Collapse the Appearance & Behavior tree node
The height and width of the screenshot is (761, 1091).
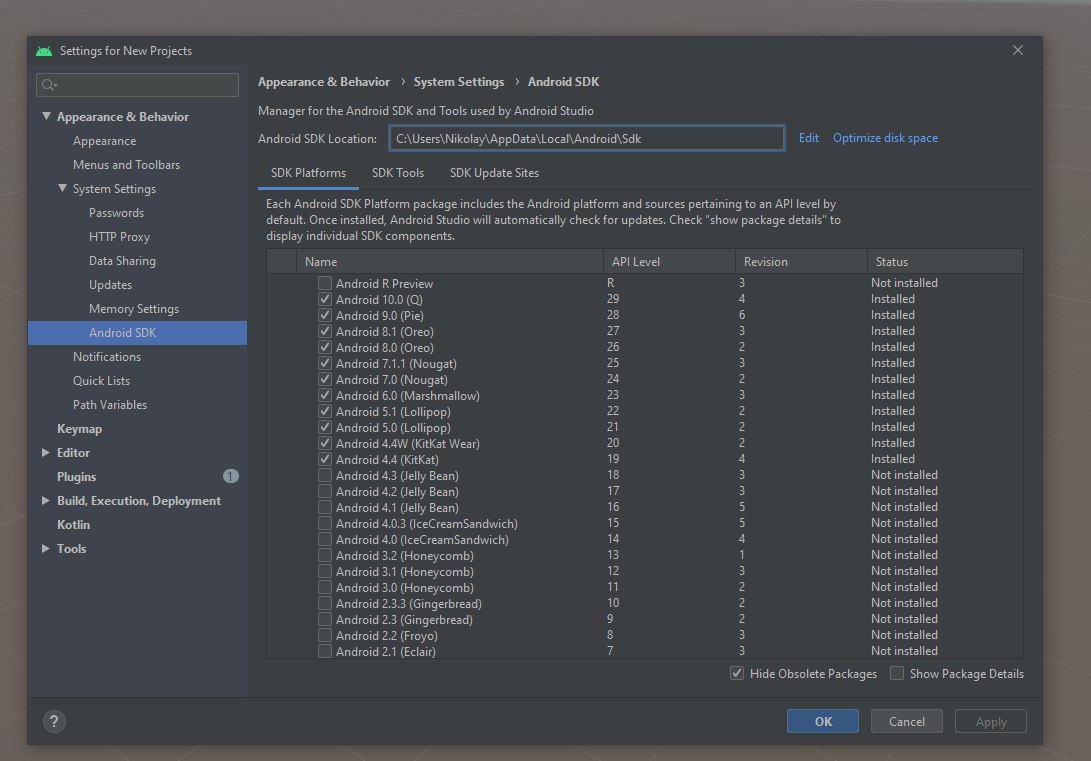point(46,116)
